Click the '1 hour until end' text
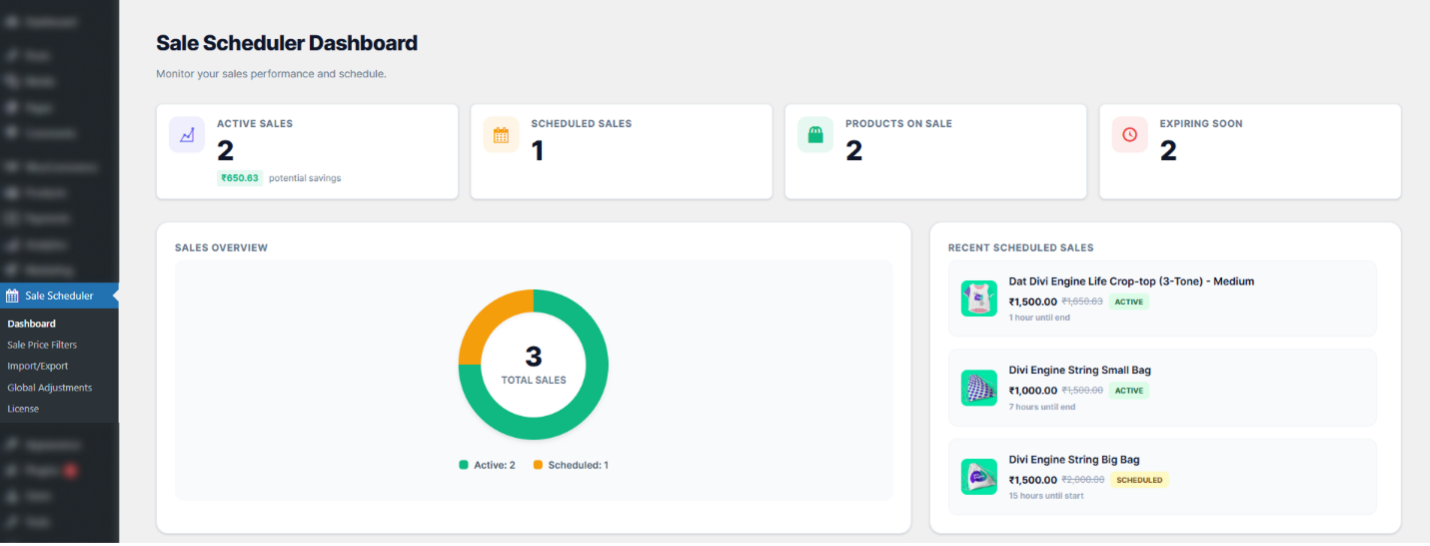 coord(1039,318)
